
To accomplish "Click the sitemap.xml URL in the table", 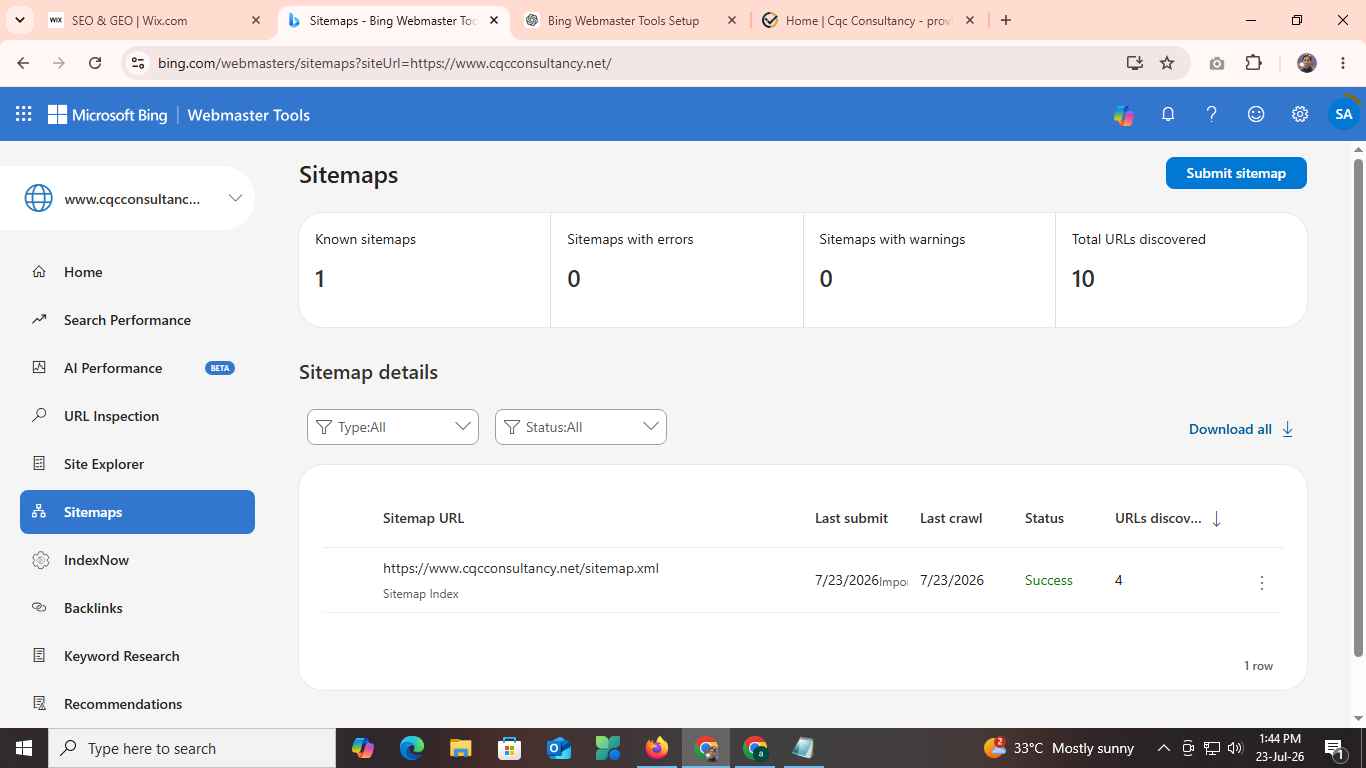I will point(521,568).
